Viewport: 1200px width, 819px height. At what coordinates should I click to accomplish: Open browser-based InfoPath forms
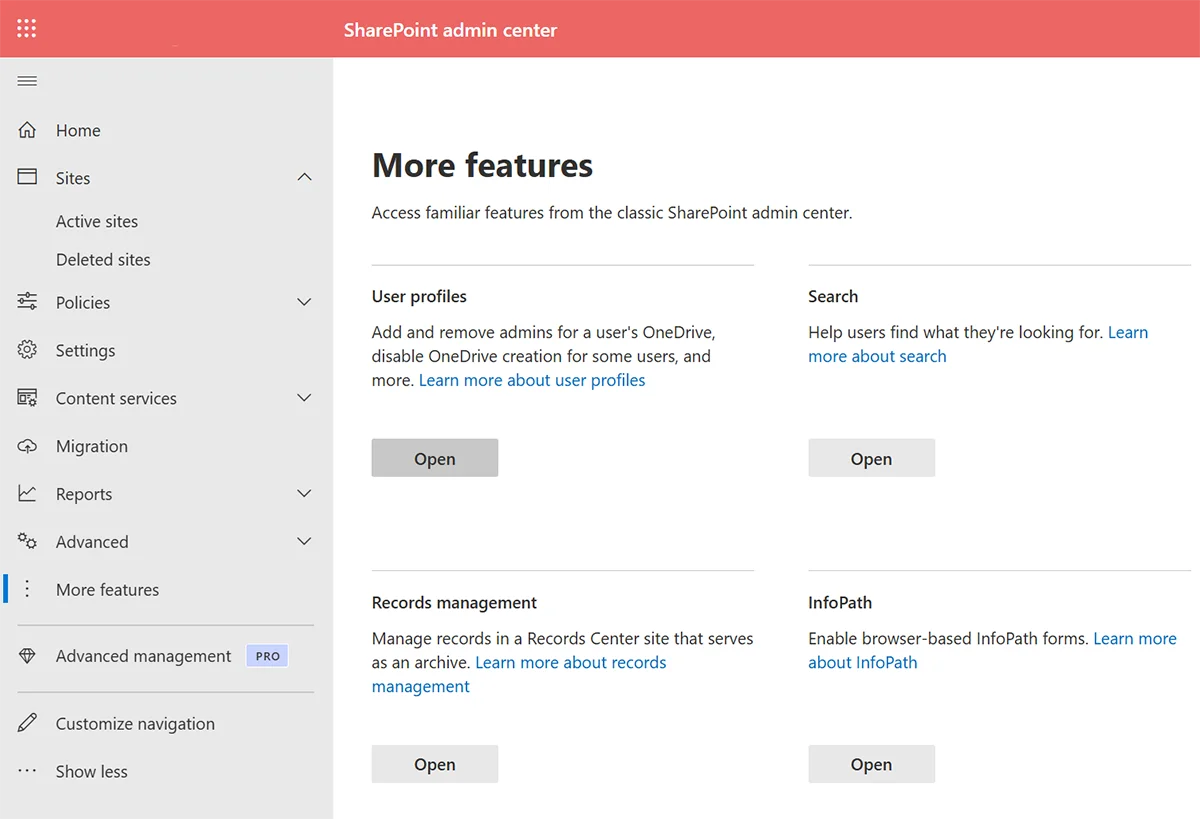[x=871, y=763]
